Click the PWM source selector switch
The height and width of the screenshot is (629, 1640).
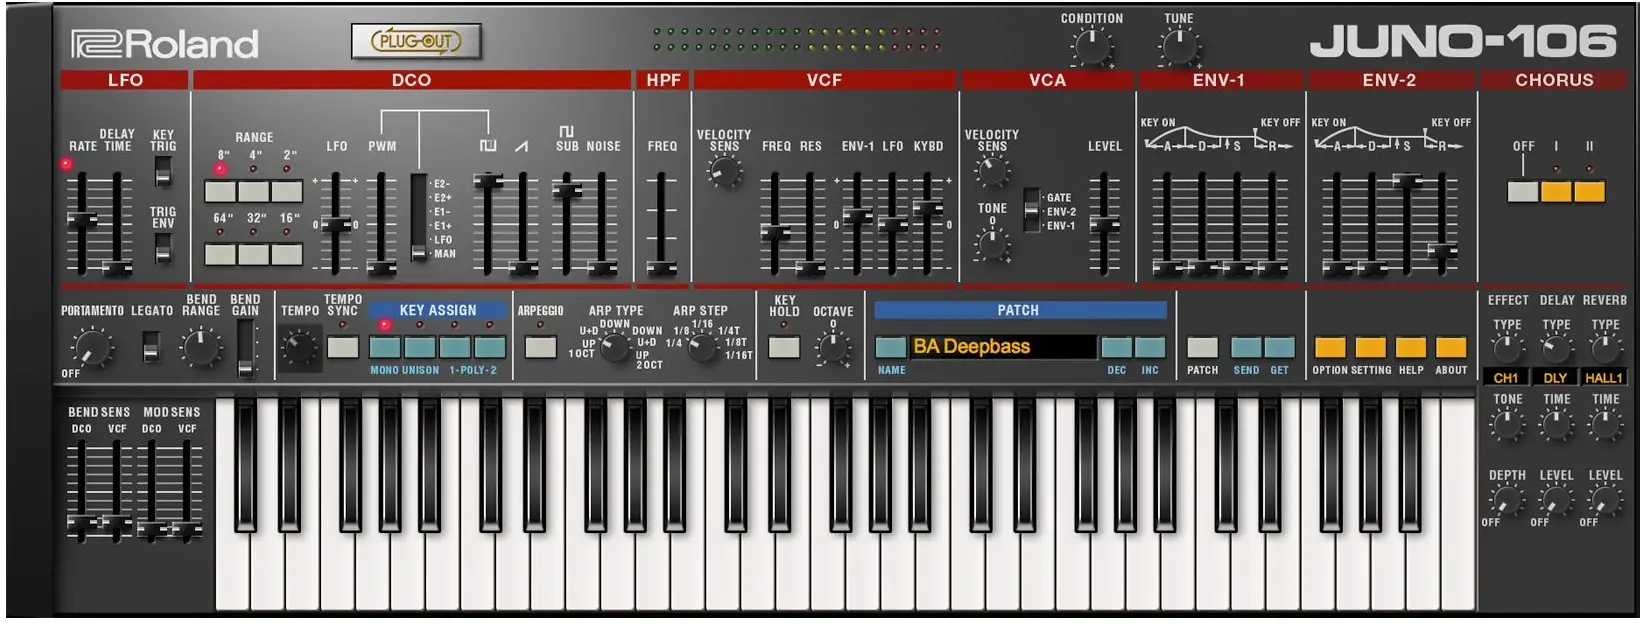pos(419,219)
